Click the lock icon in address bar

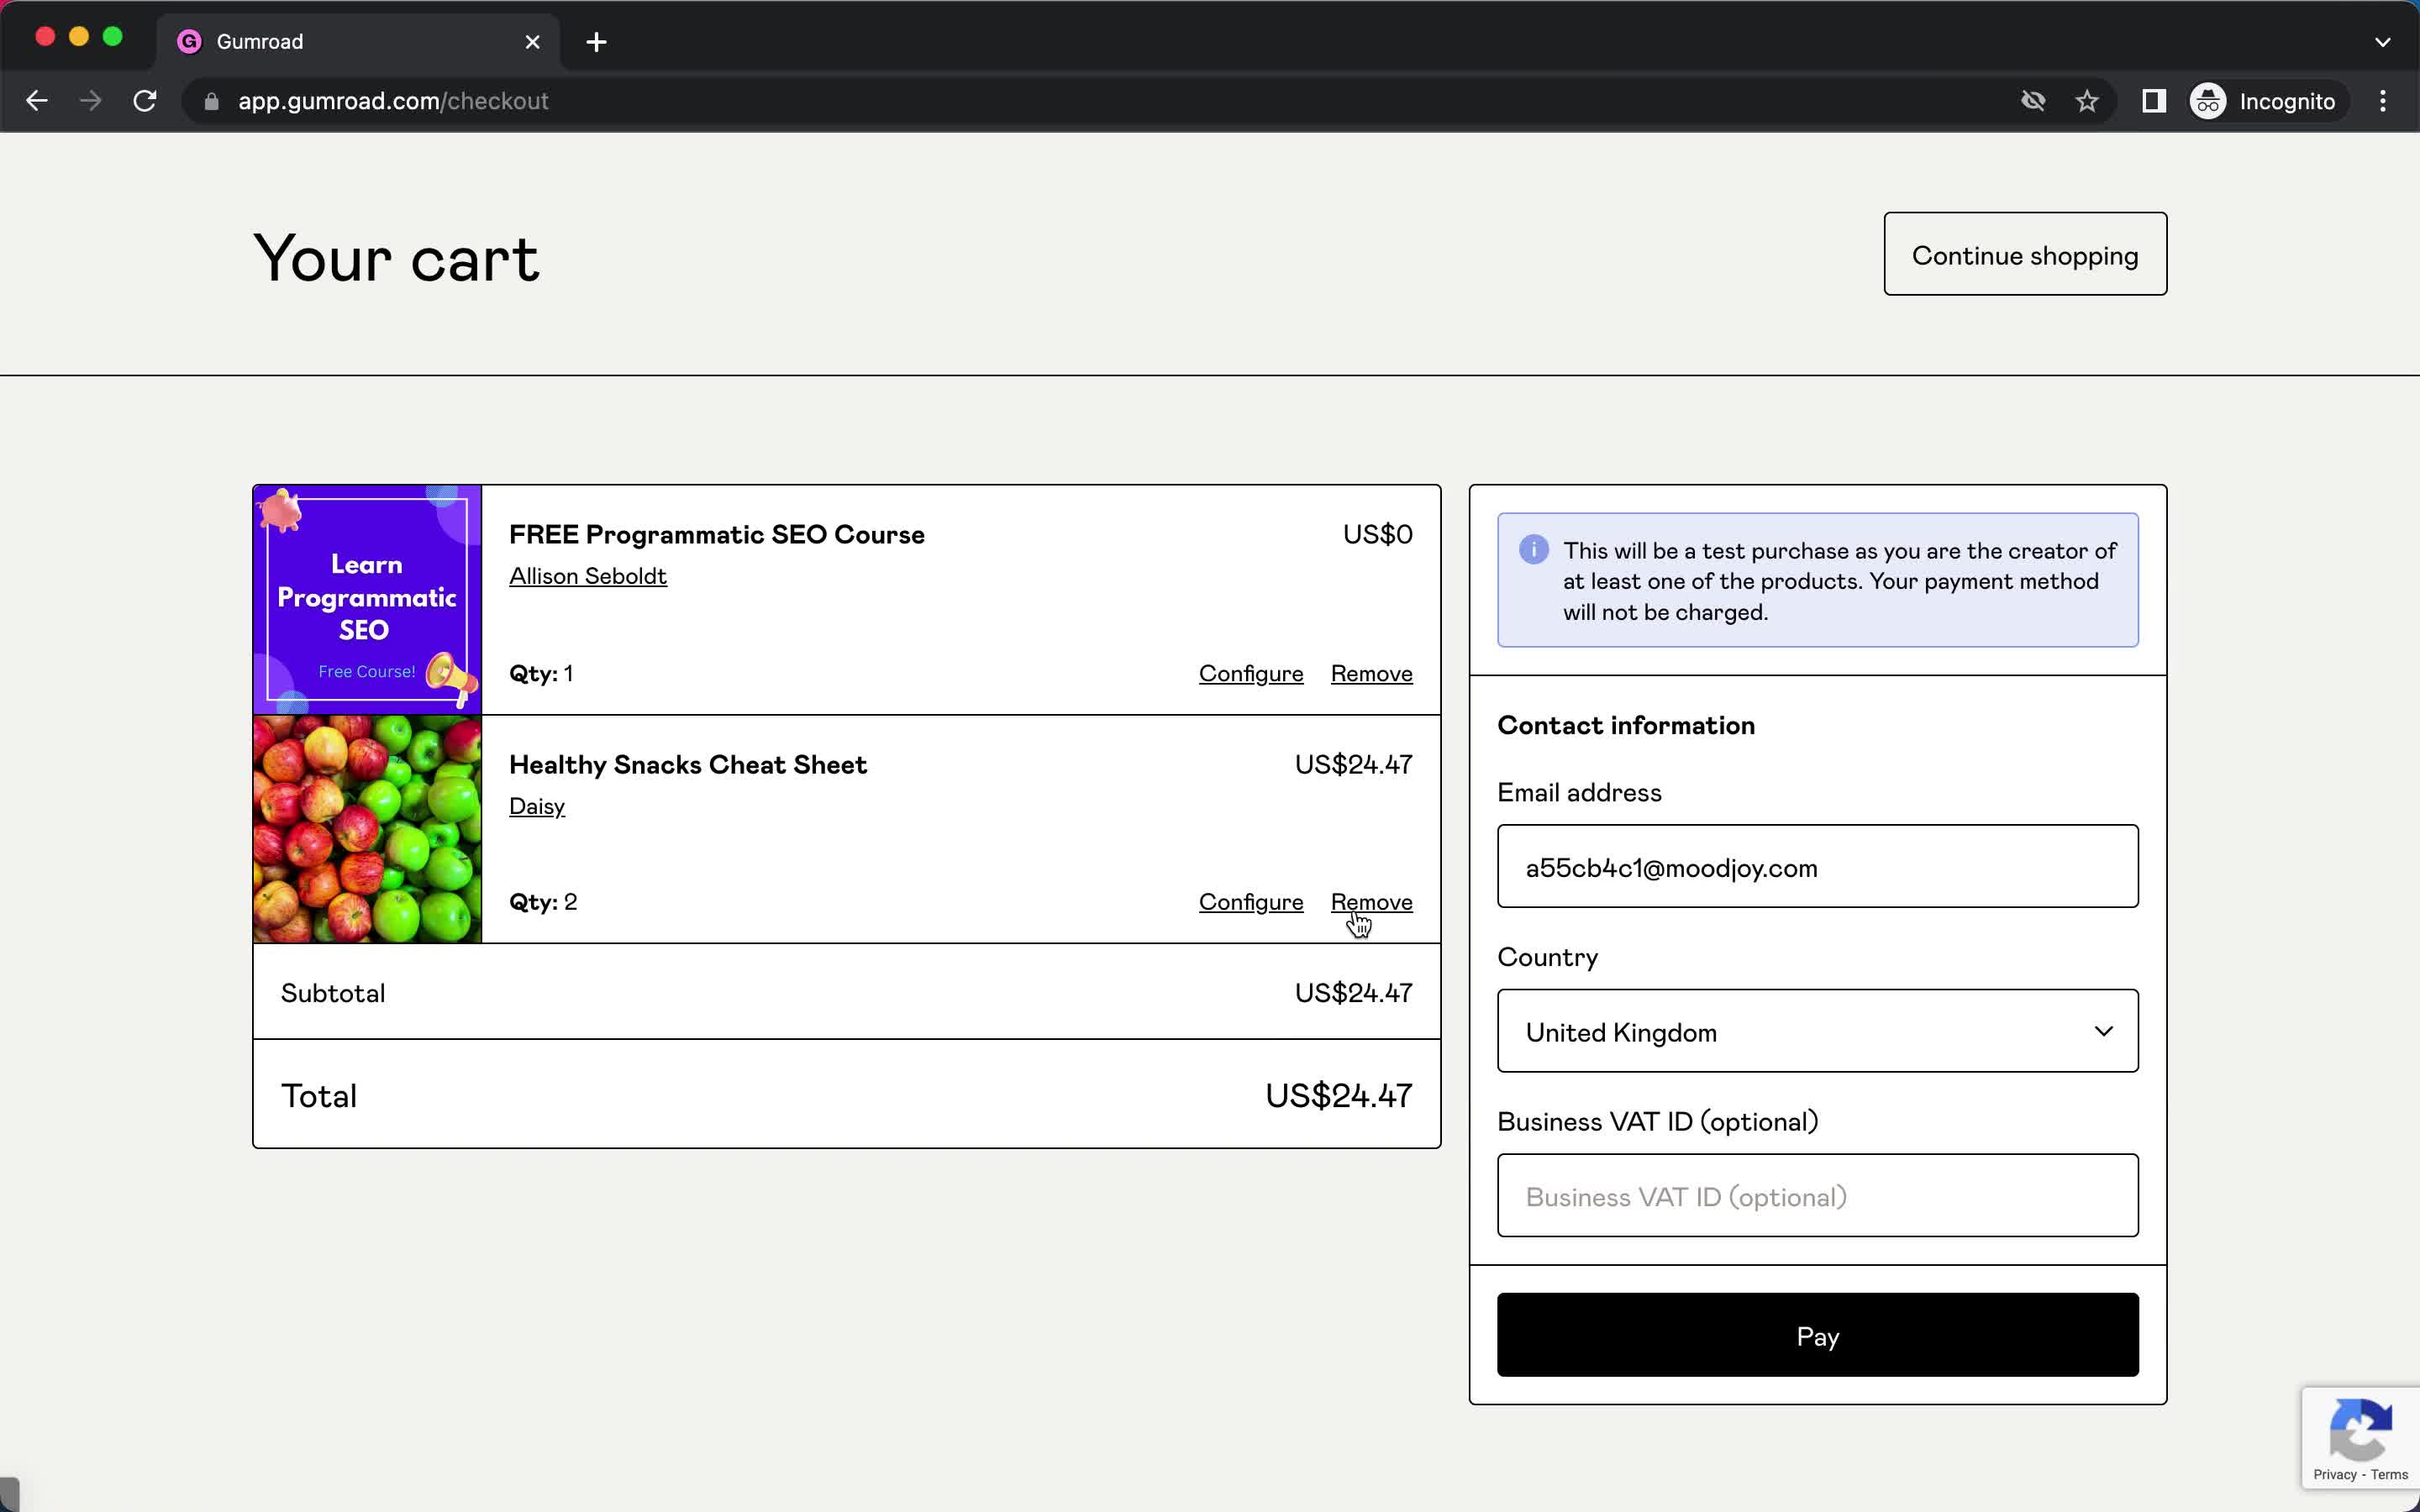click(x=211, y=101)
